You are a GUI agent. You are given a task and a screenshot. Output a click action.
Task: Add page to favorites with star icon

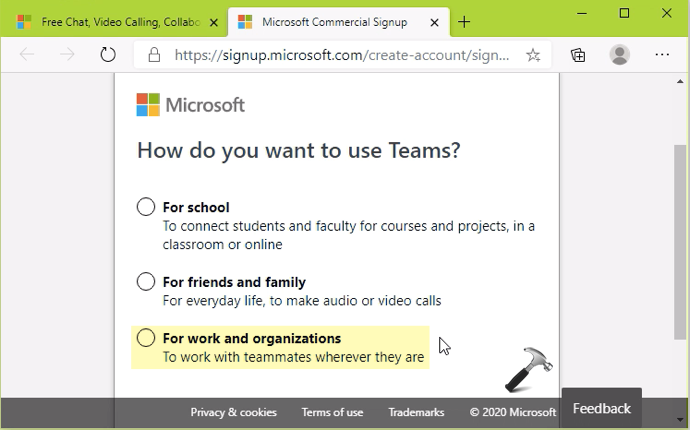(533, 55)
